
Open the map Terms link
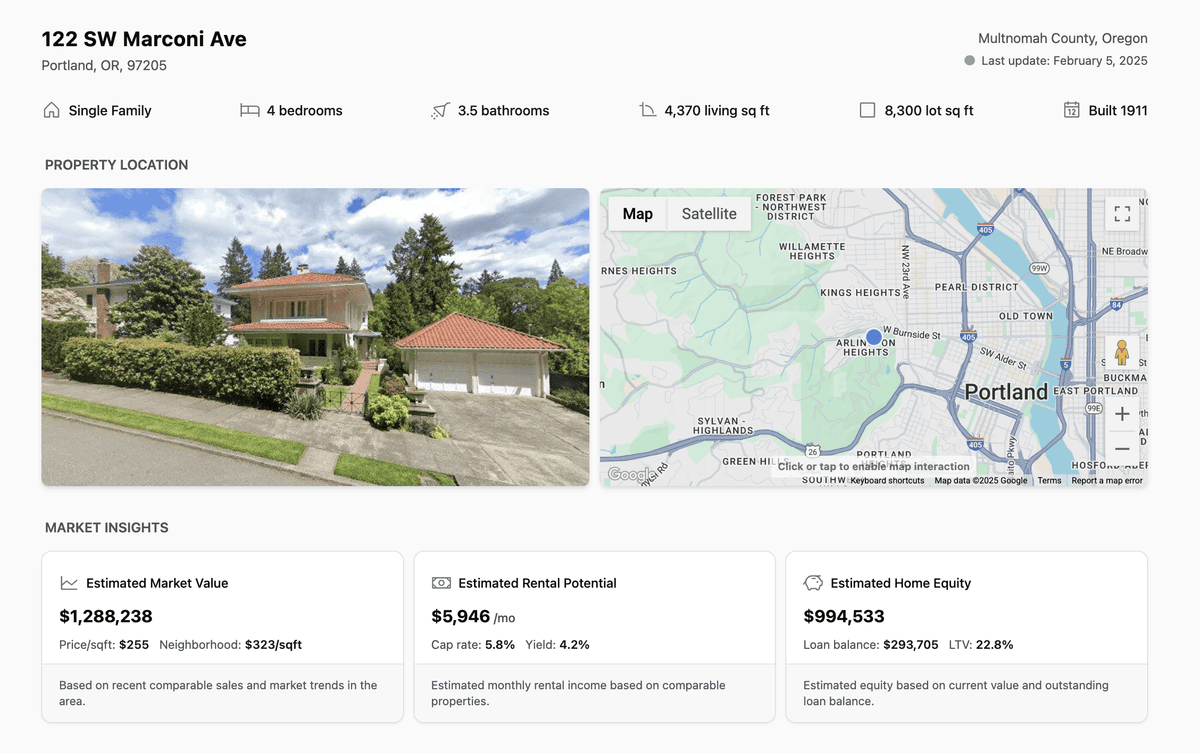click(1049, 481)
